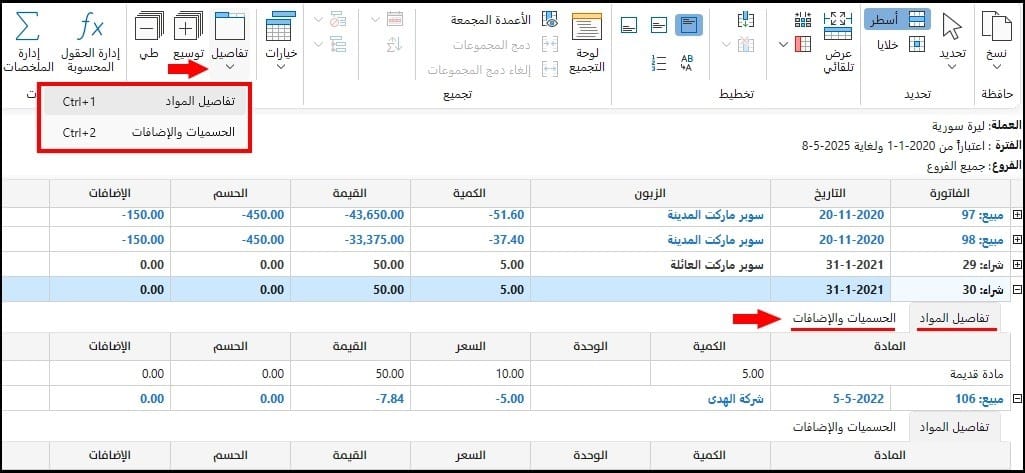Click the starred grid best-fit columns icon
The width and height of the screenshot is (1025, 473).
(803, 20)
